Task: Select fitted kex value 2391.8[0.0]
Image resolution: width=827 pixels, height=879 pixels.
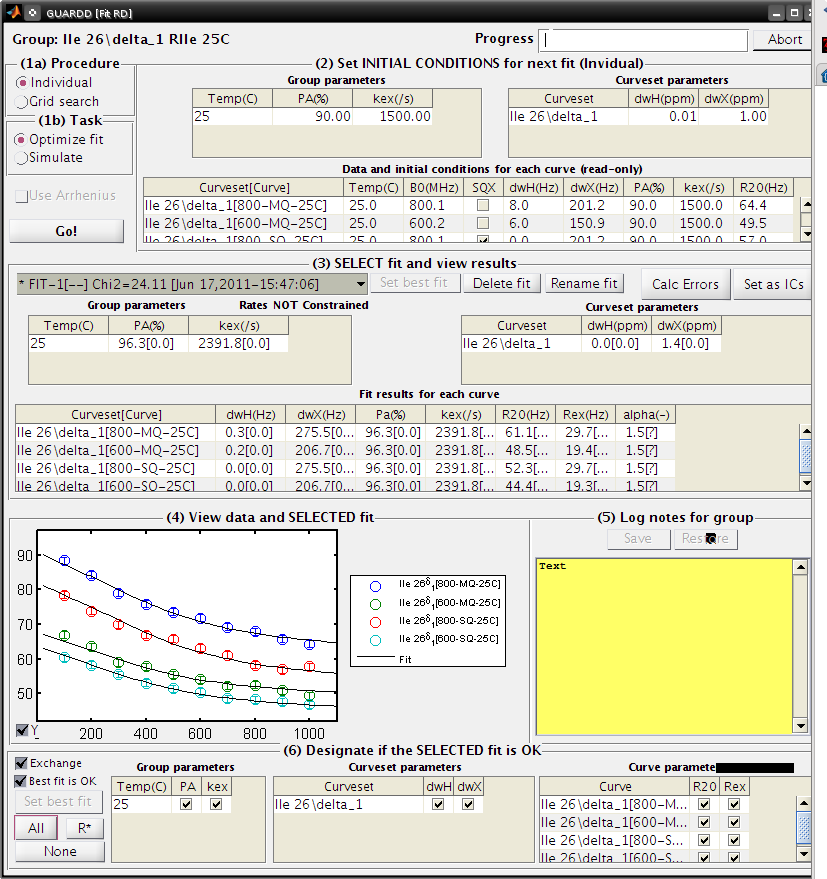Action: pos(238,343)
